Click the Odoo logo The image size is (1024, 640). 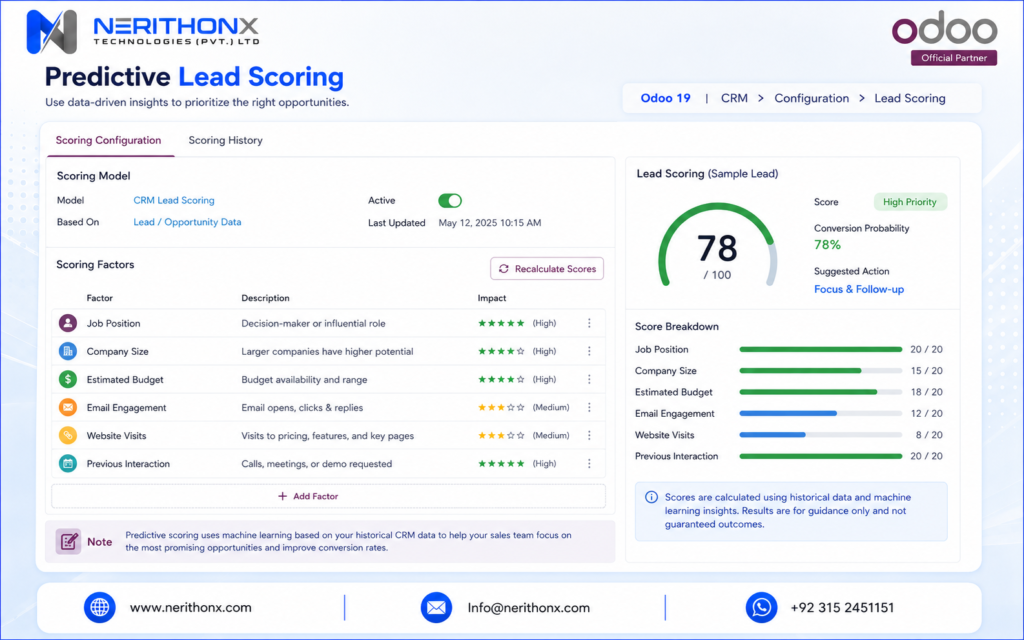[944, 29]
